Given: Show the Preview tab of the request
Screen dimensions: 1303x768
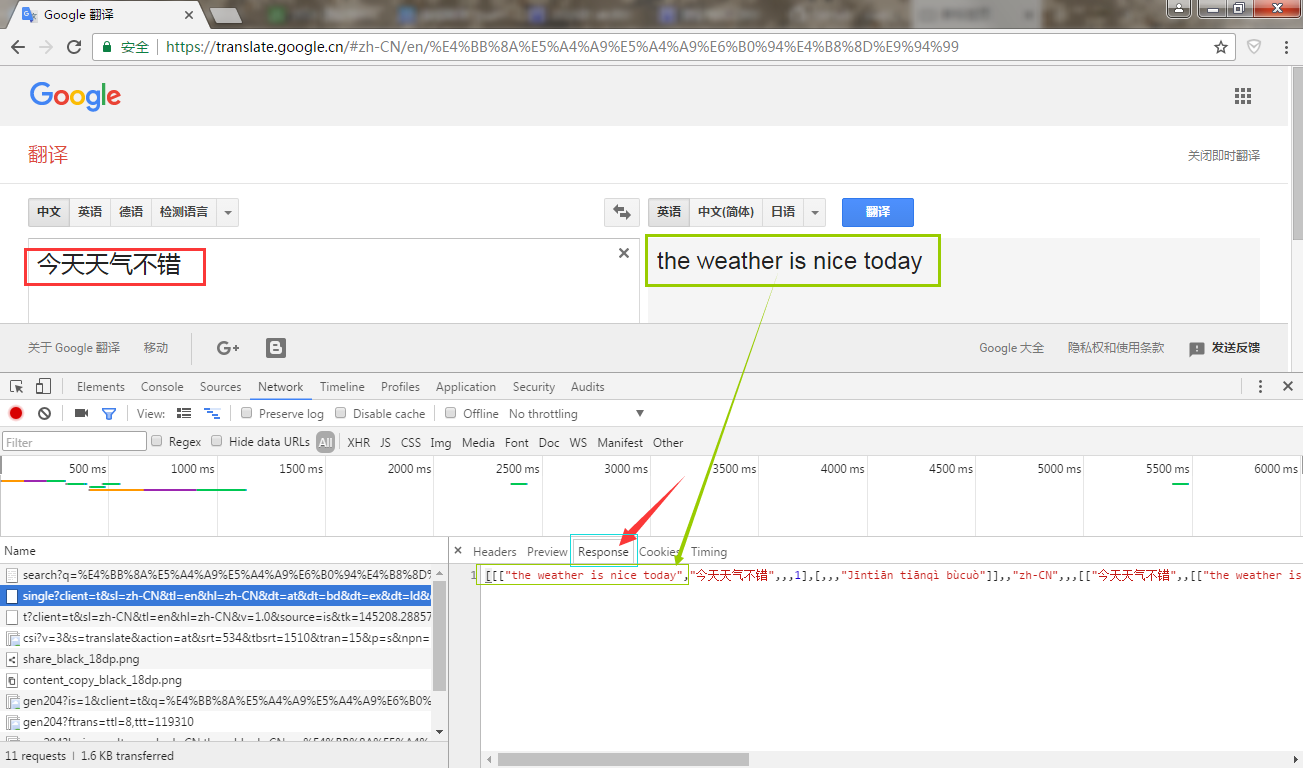Looking at the screenshot, I should tap(547, 552).
